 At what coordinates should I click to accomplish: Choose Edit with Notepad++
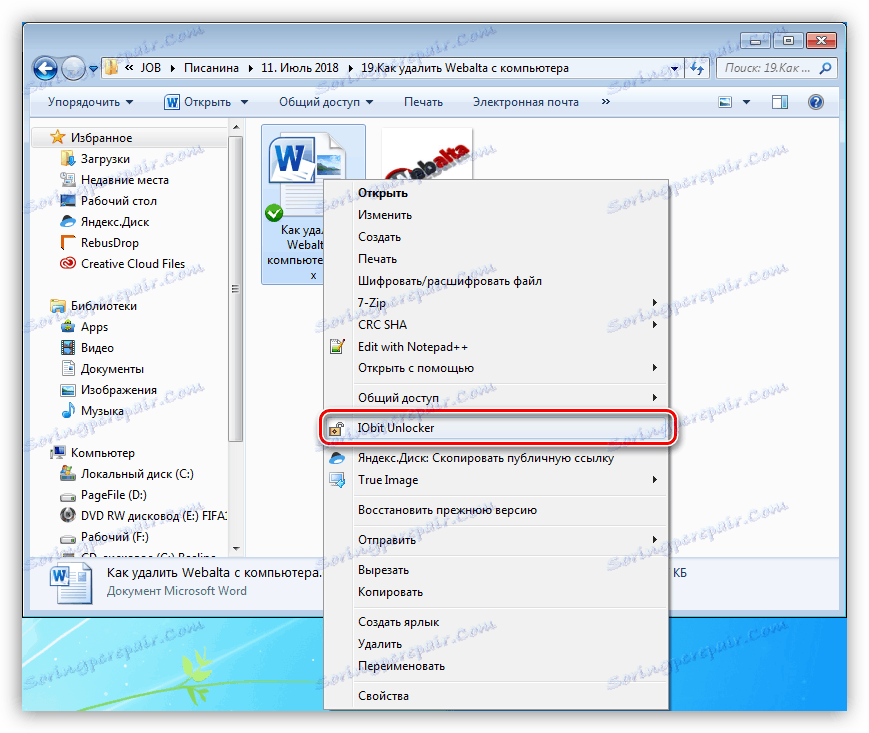point(497,347)
